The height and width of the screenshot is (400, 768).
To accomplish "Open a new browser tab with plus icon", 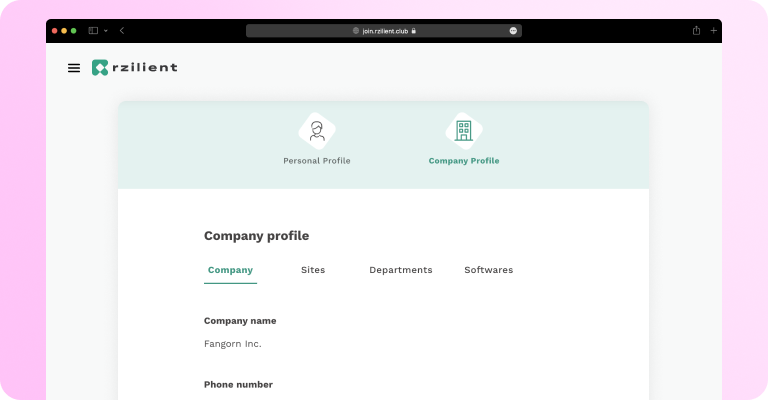I will pos(714,30).
